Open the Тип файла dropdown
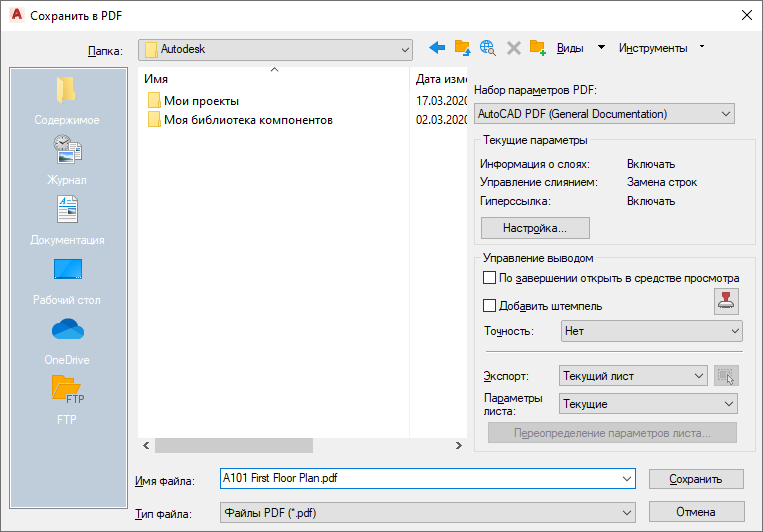 tap(428, 513)
